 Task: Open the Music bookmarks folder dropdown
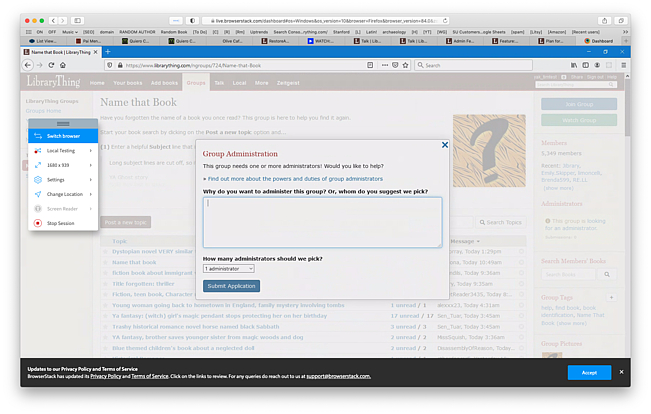(70, 32)
